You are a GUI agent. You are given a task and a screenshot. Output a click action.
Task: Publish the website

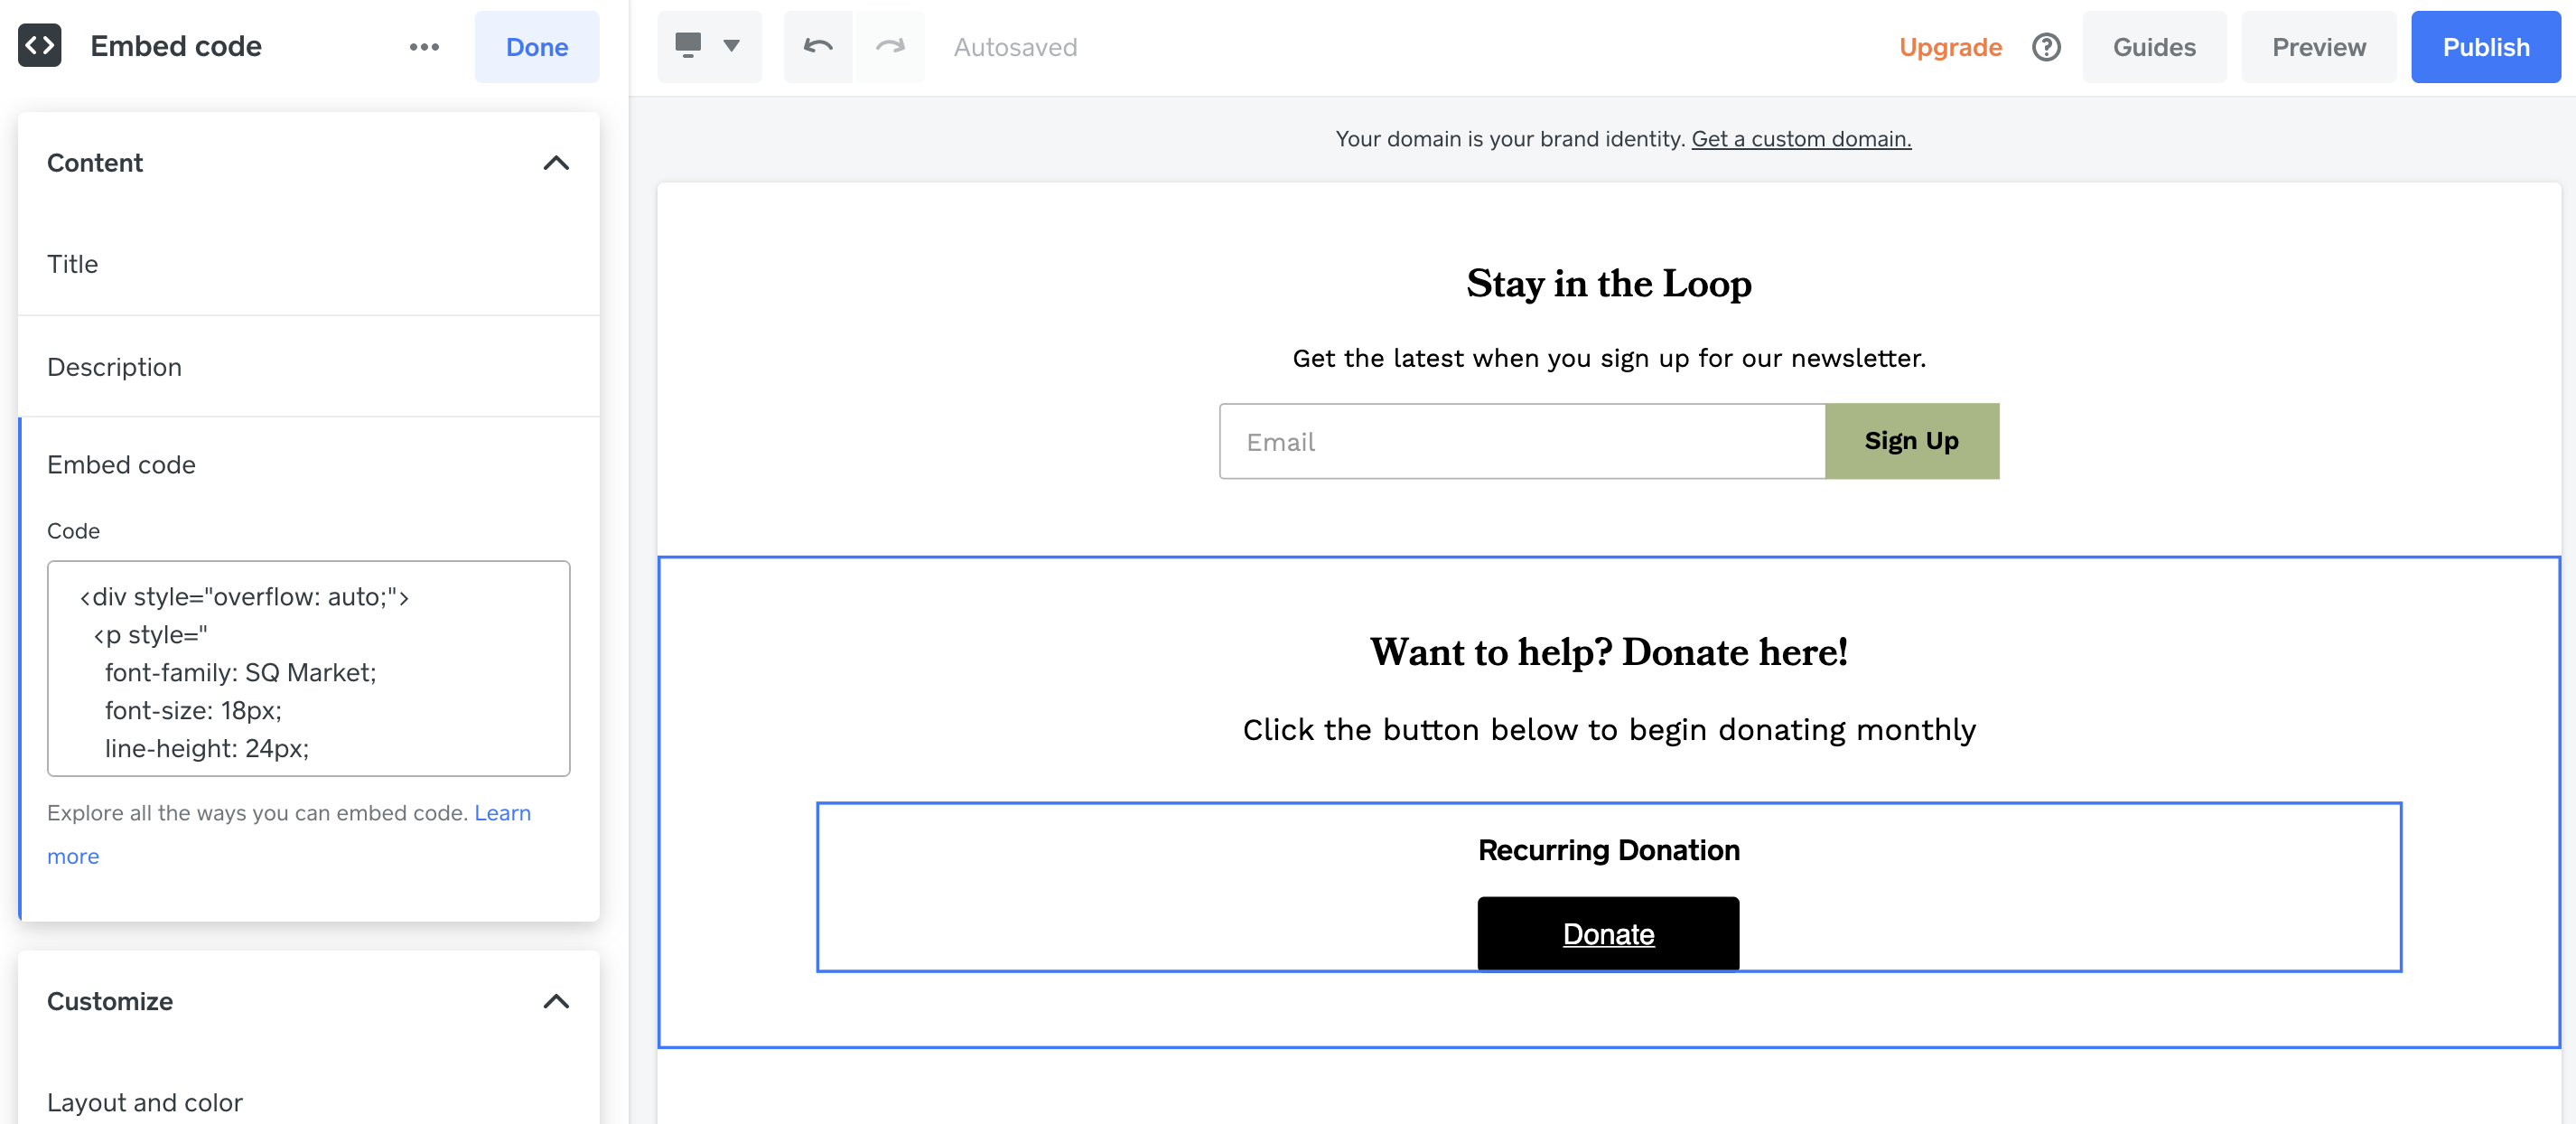2485,47
